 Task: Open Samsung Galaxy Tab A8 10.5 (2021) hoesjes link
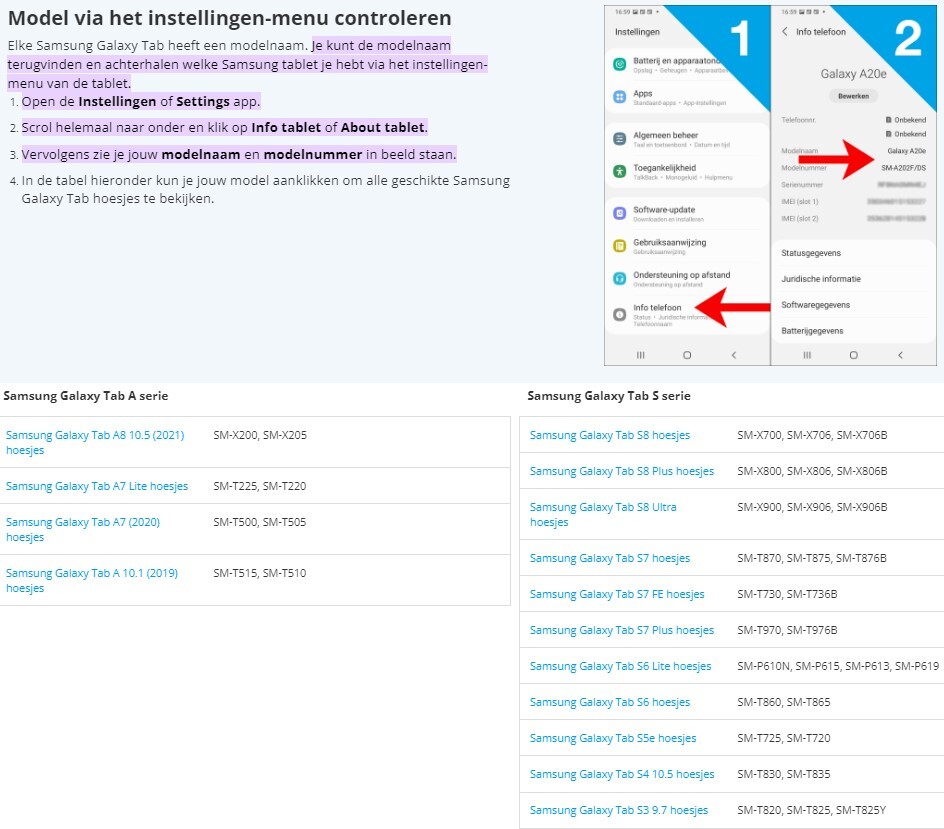tap(95, 442)
